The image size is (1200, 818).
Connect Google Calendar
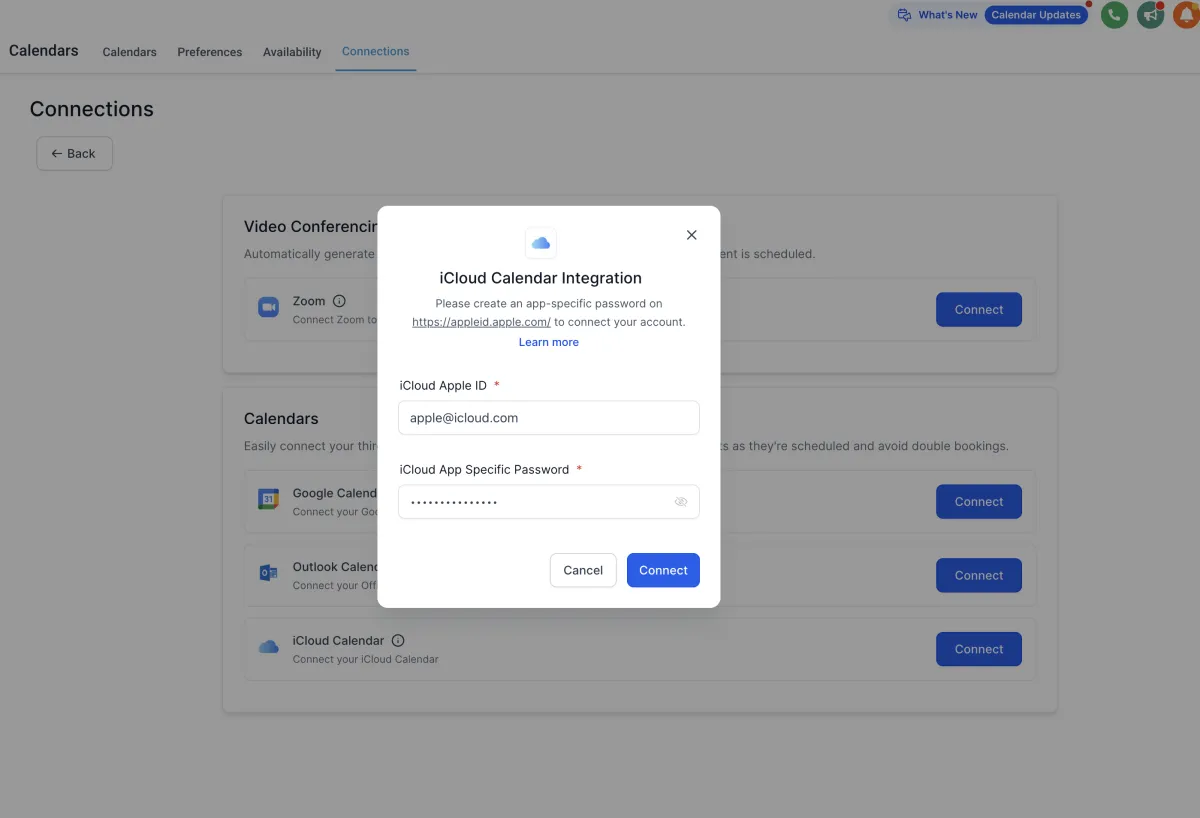(x=978, y=502)
